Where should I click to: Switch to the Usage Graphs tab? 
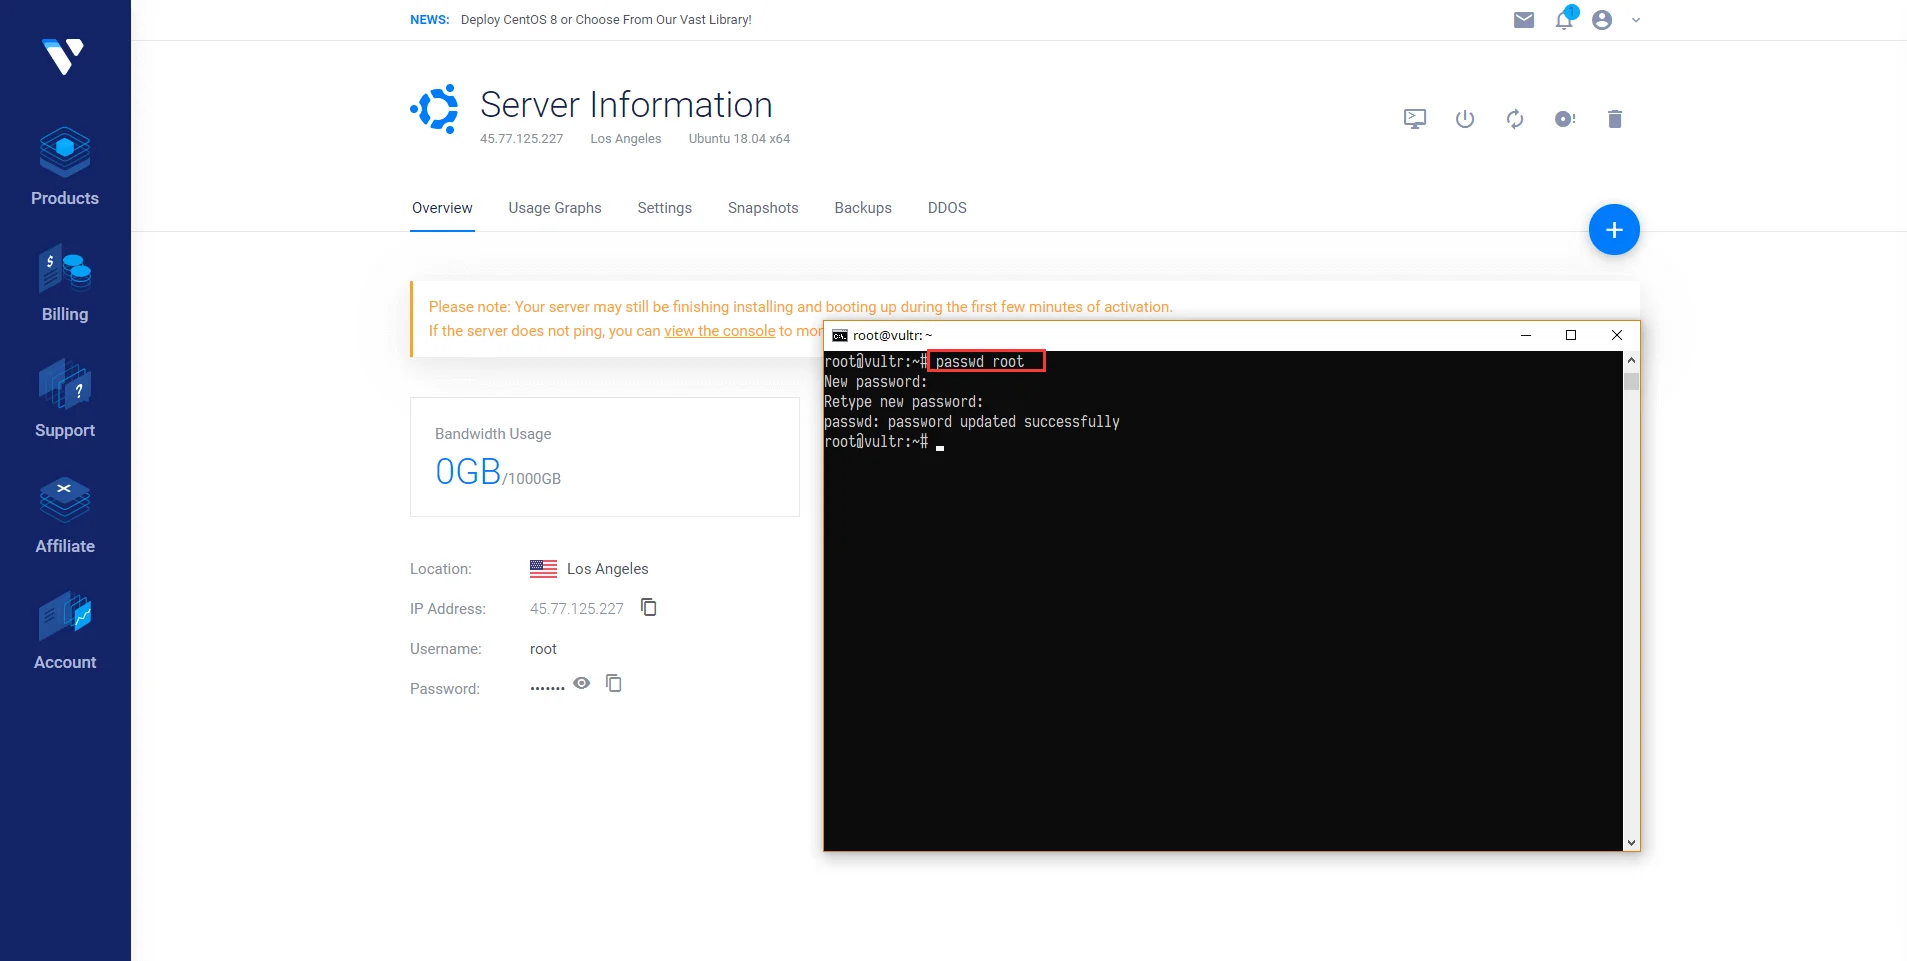click(x=555, y=208)
